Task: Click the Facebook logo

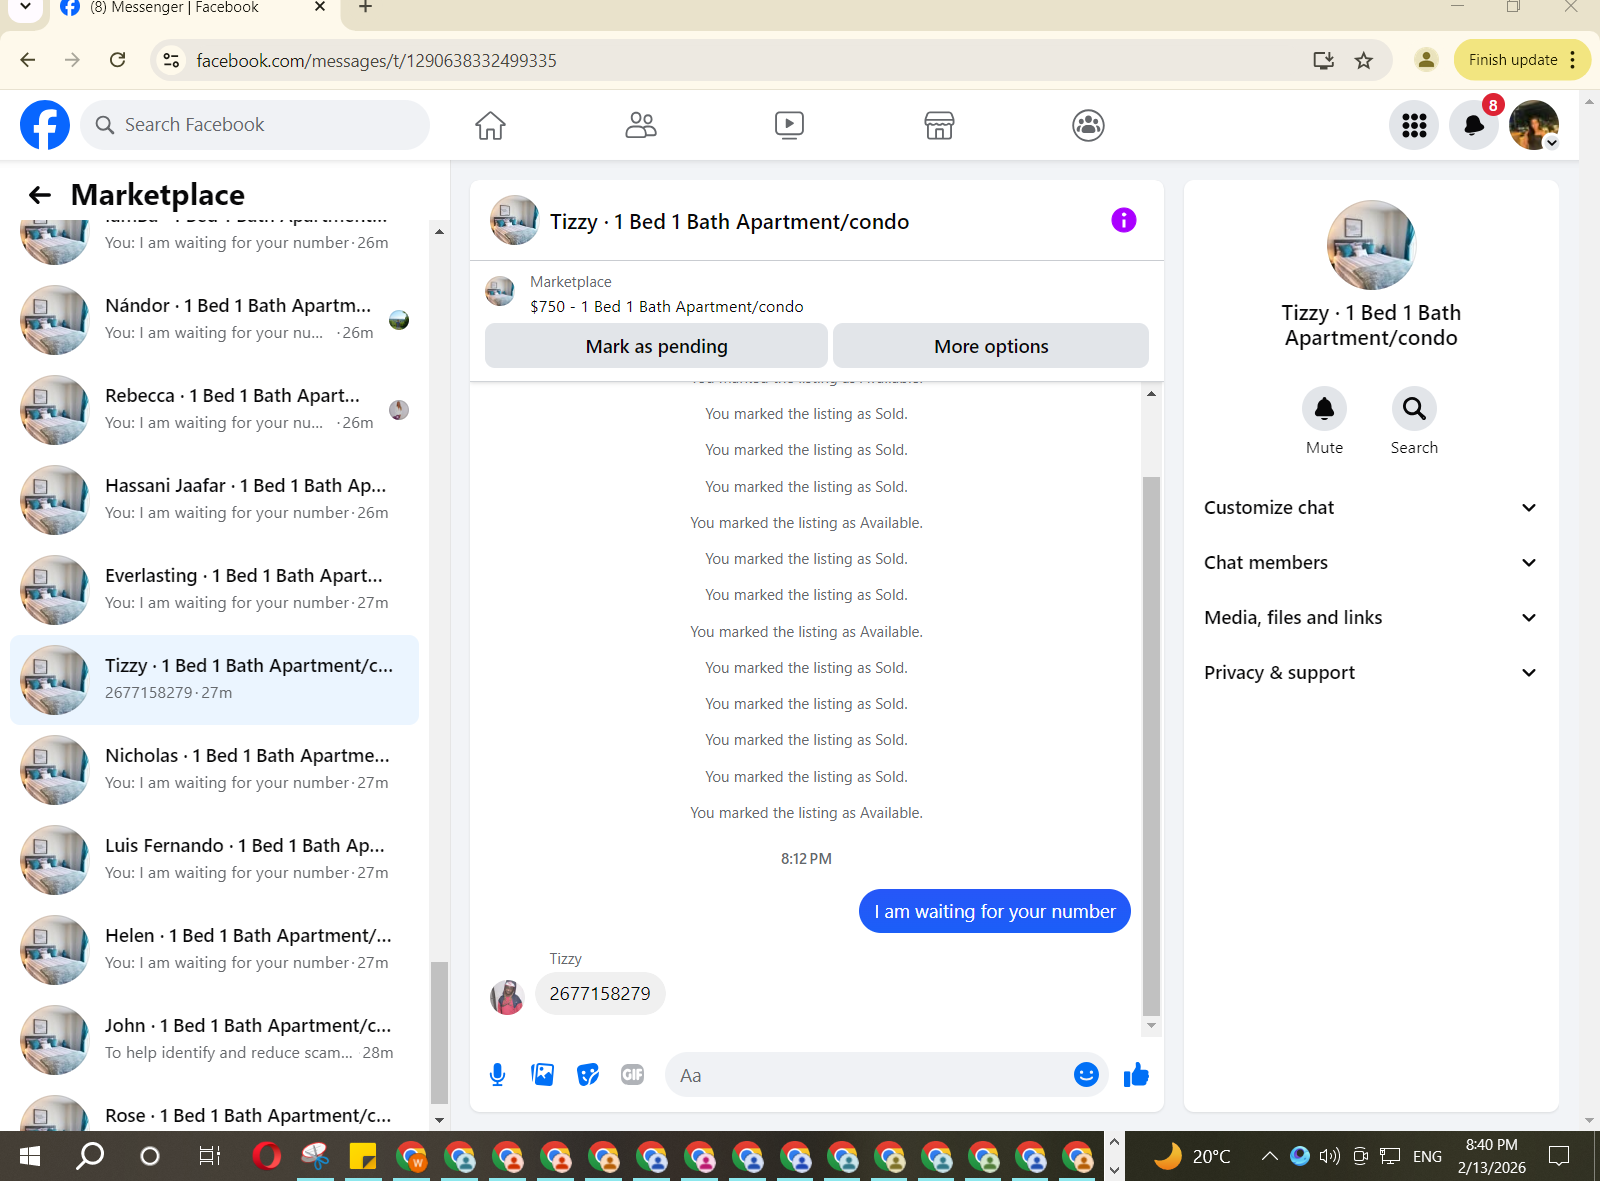Action: pos(45,125)
